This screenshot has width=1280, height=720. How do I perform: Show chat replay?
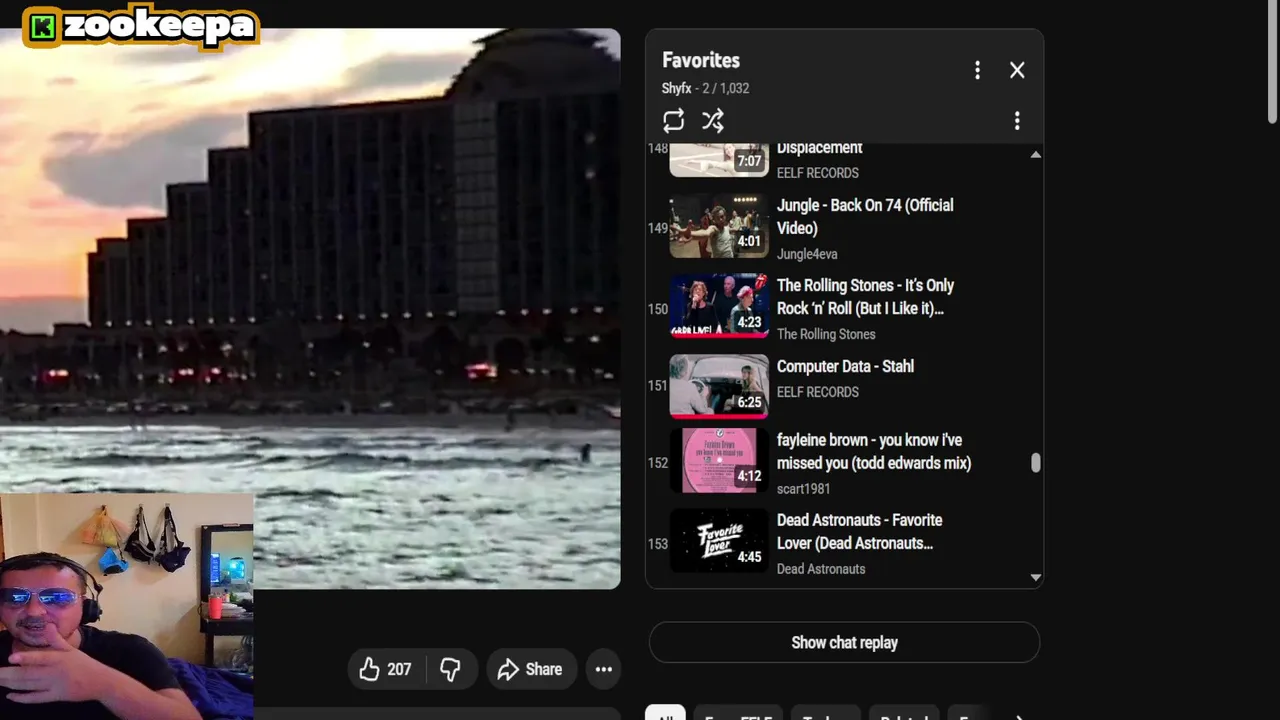pyautogui.click(x=844, y=642)
